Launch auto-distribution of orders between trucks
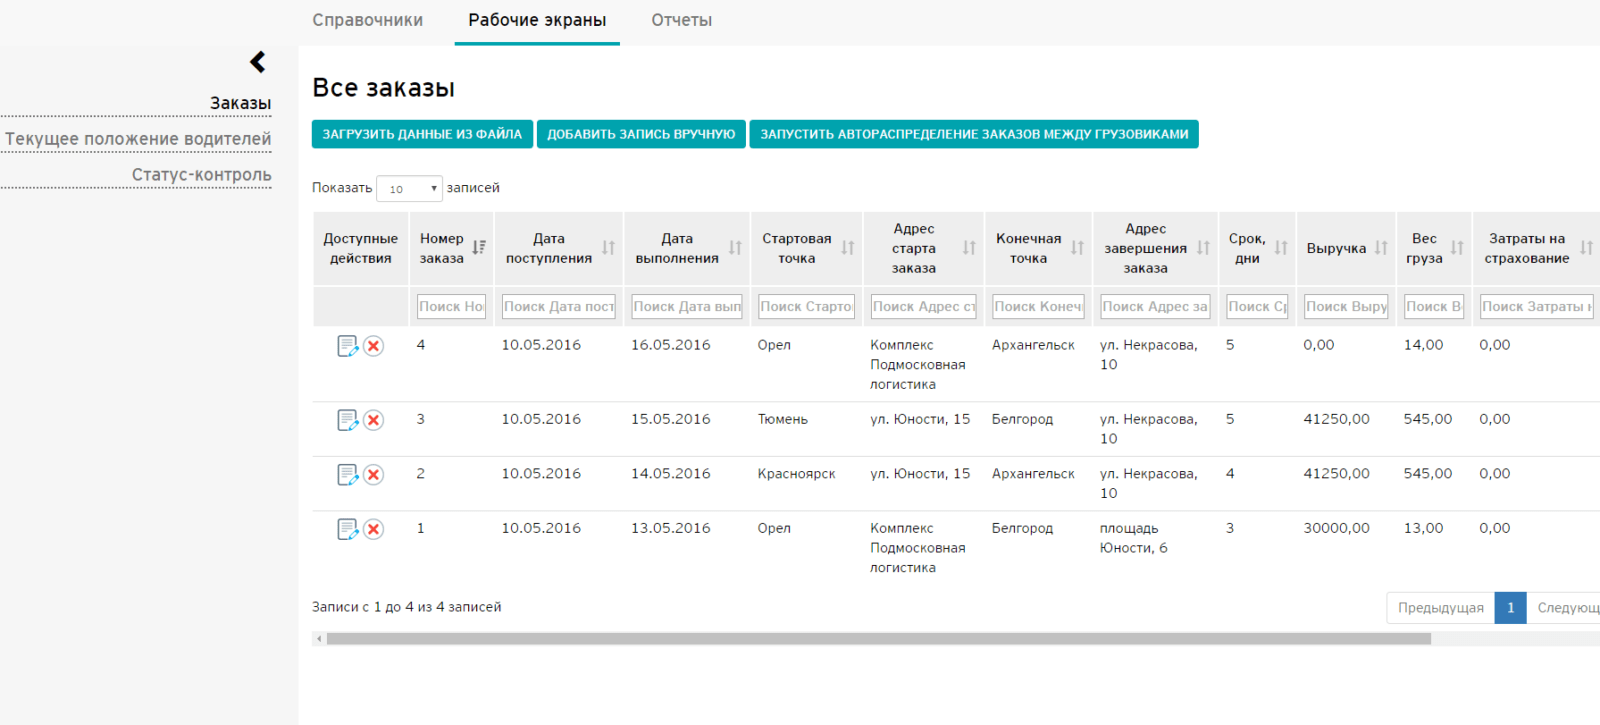The height and width of the screenshot is (725, 1600). pyautogui.click(x=974, y=134)
